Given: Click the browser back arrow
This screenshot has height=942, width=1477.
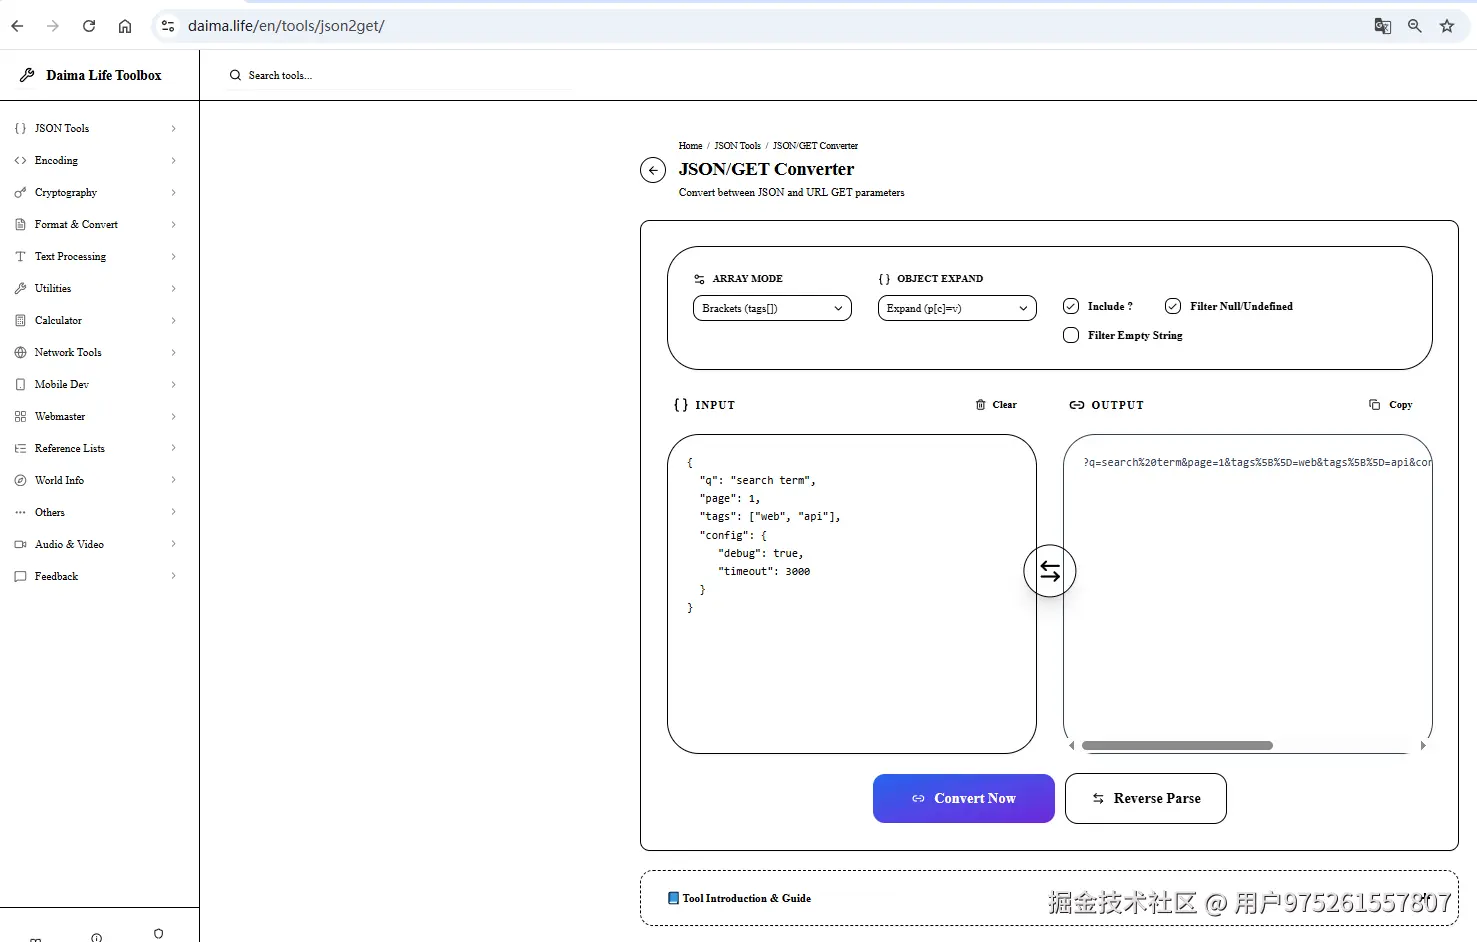Looking at the screenshot, I should pos(17,26).
